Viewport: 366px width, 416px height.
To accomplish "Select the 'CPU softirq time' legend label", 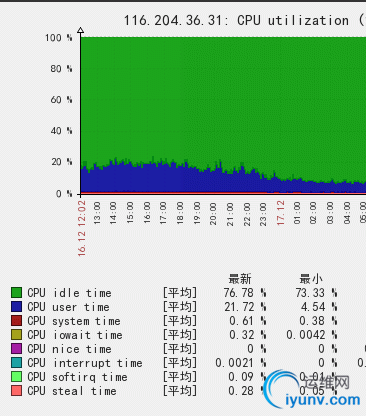I will pyautogui.click(x=77, y=377).
